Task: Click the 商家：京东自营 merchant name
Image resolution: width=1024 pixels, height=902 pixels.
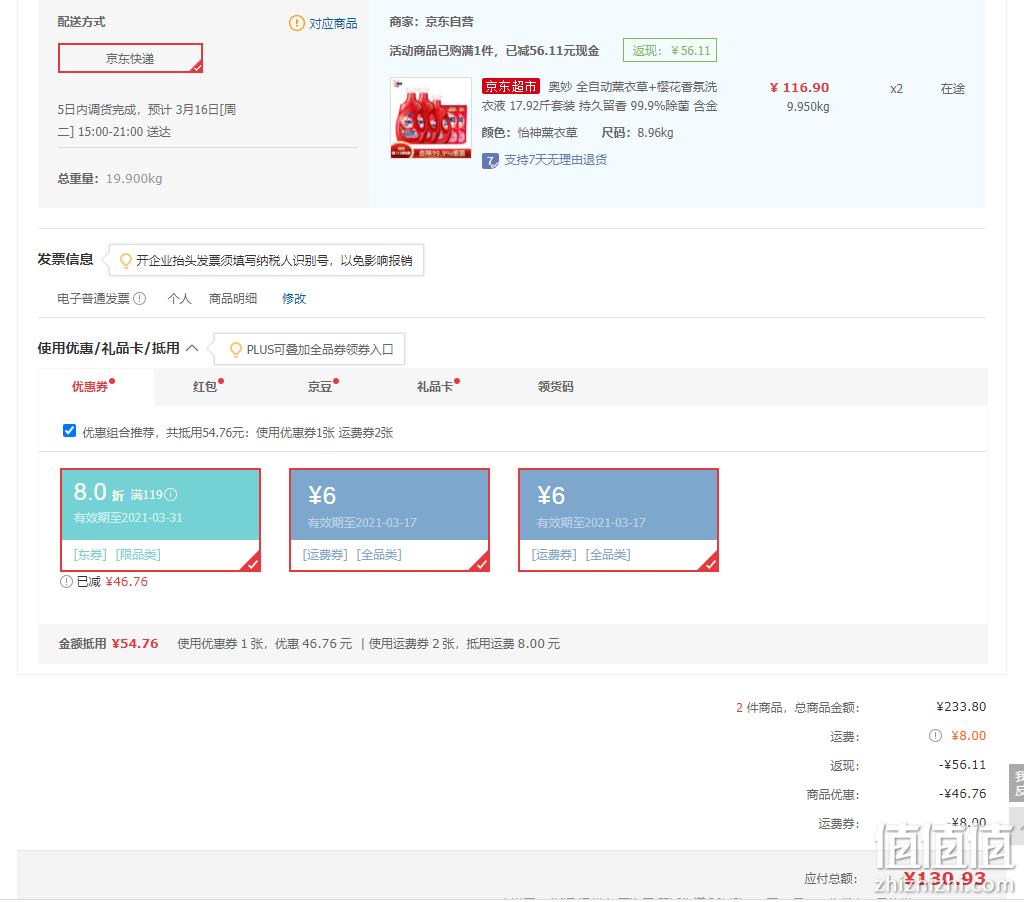Action: pos(431,22)
